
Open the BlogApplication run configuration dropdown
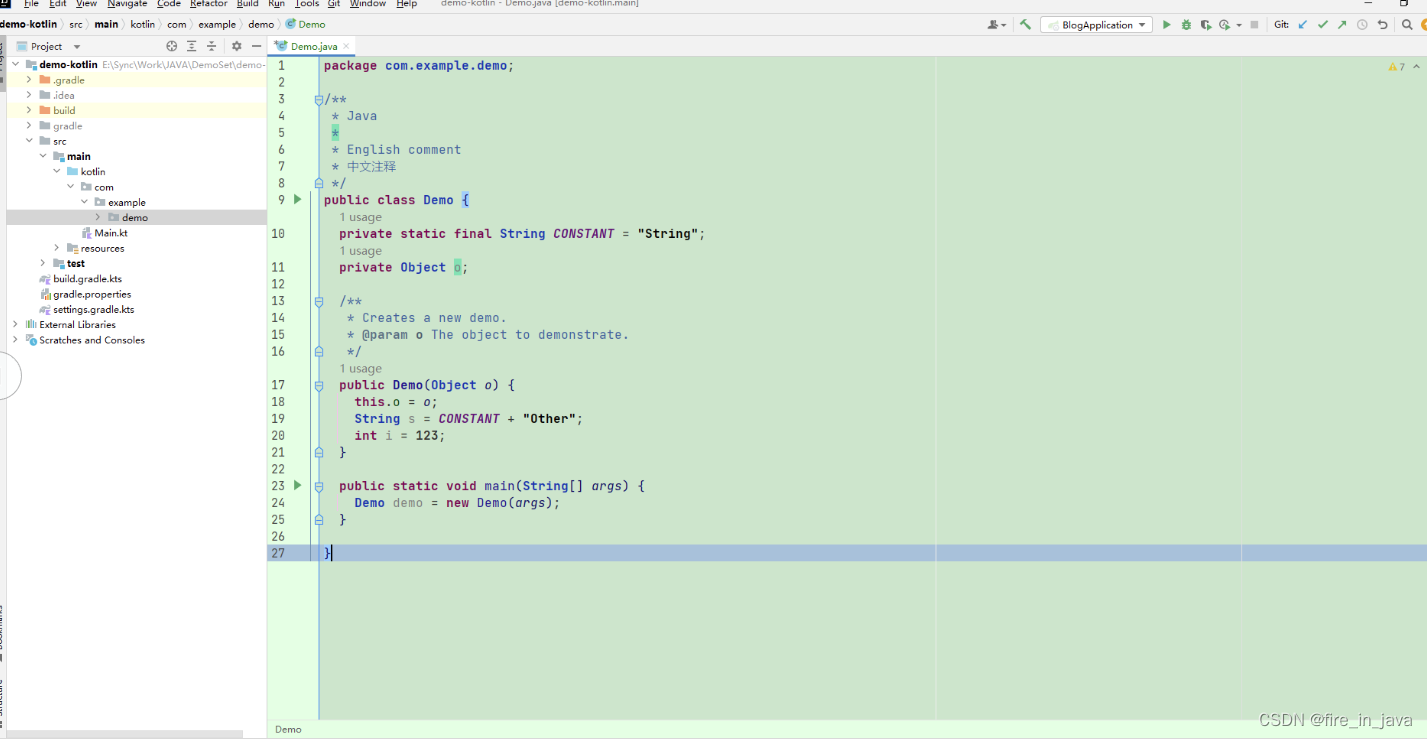1097,25
